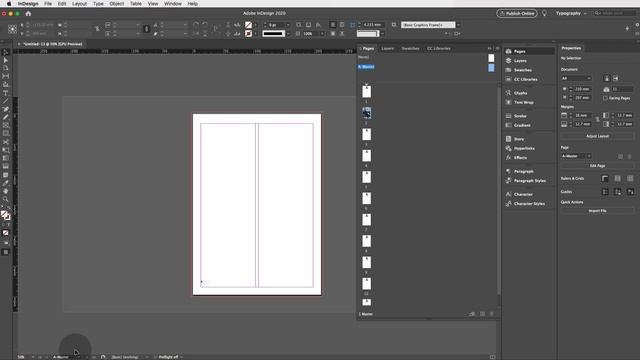Open the Swatches panel from dock
640x360 pixels.
point(522,70)
